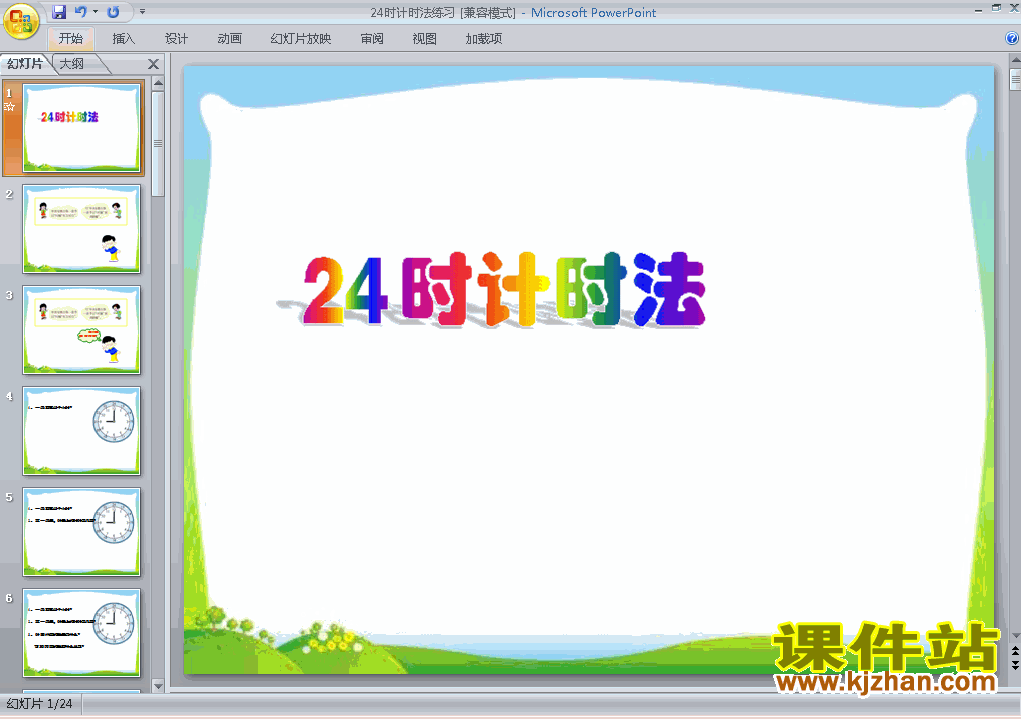Screen dimensions: 1021x719
Task: Switch to the 大纲 outline tab
Action: 72,63
